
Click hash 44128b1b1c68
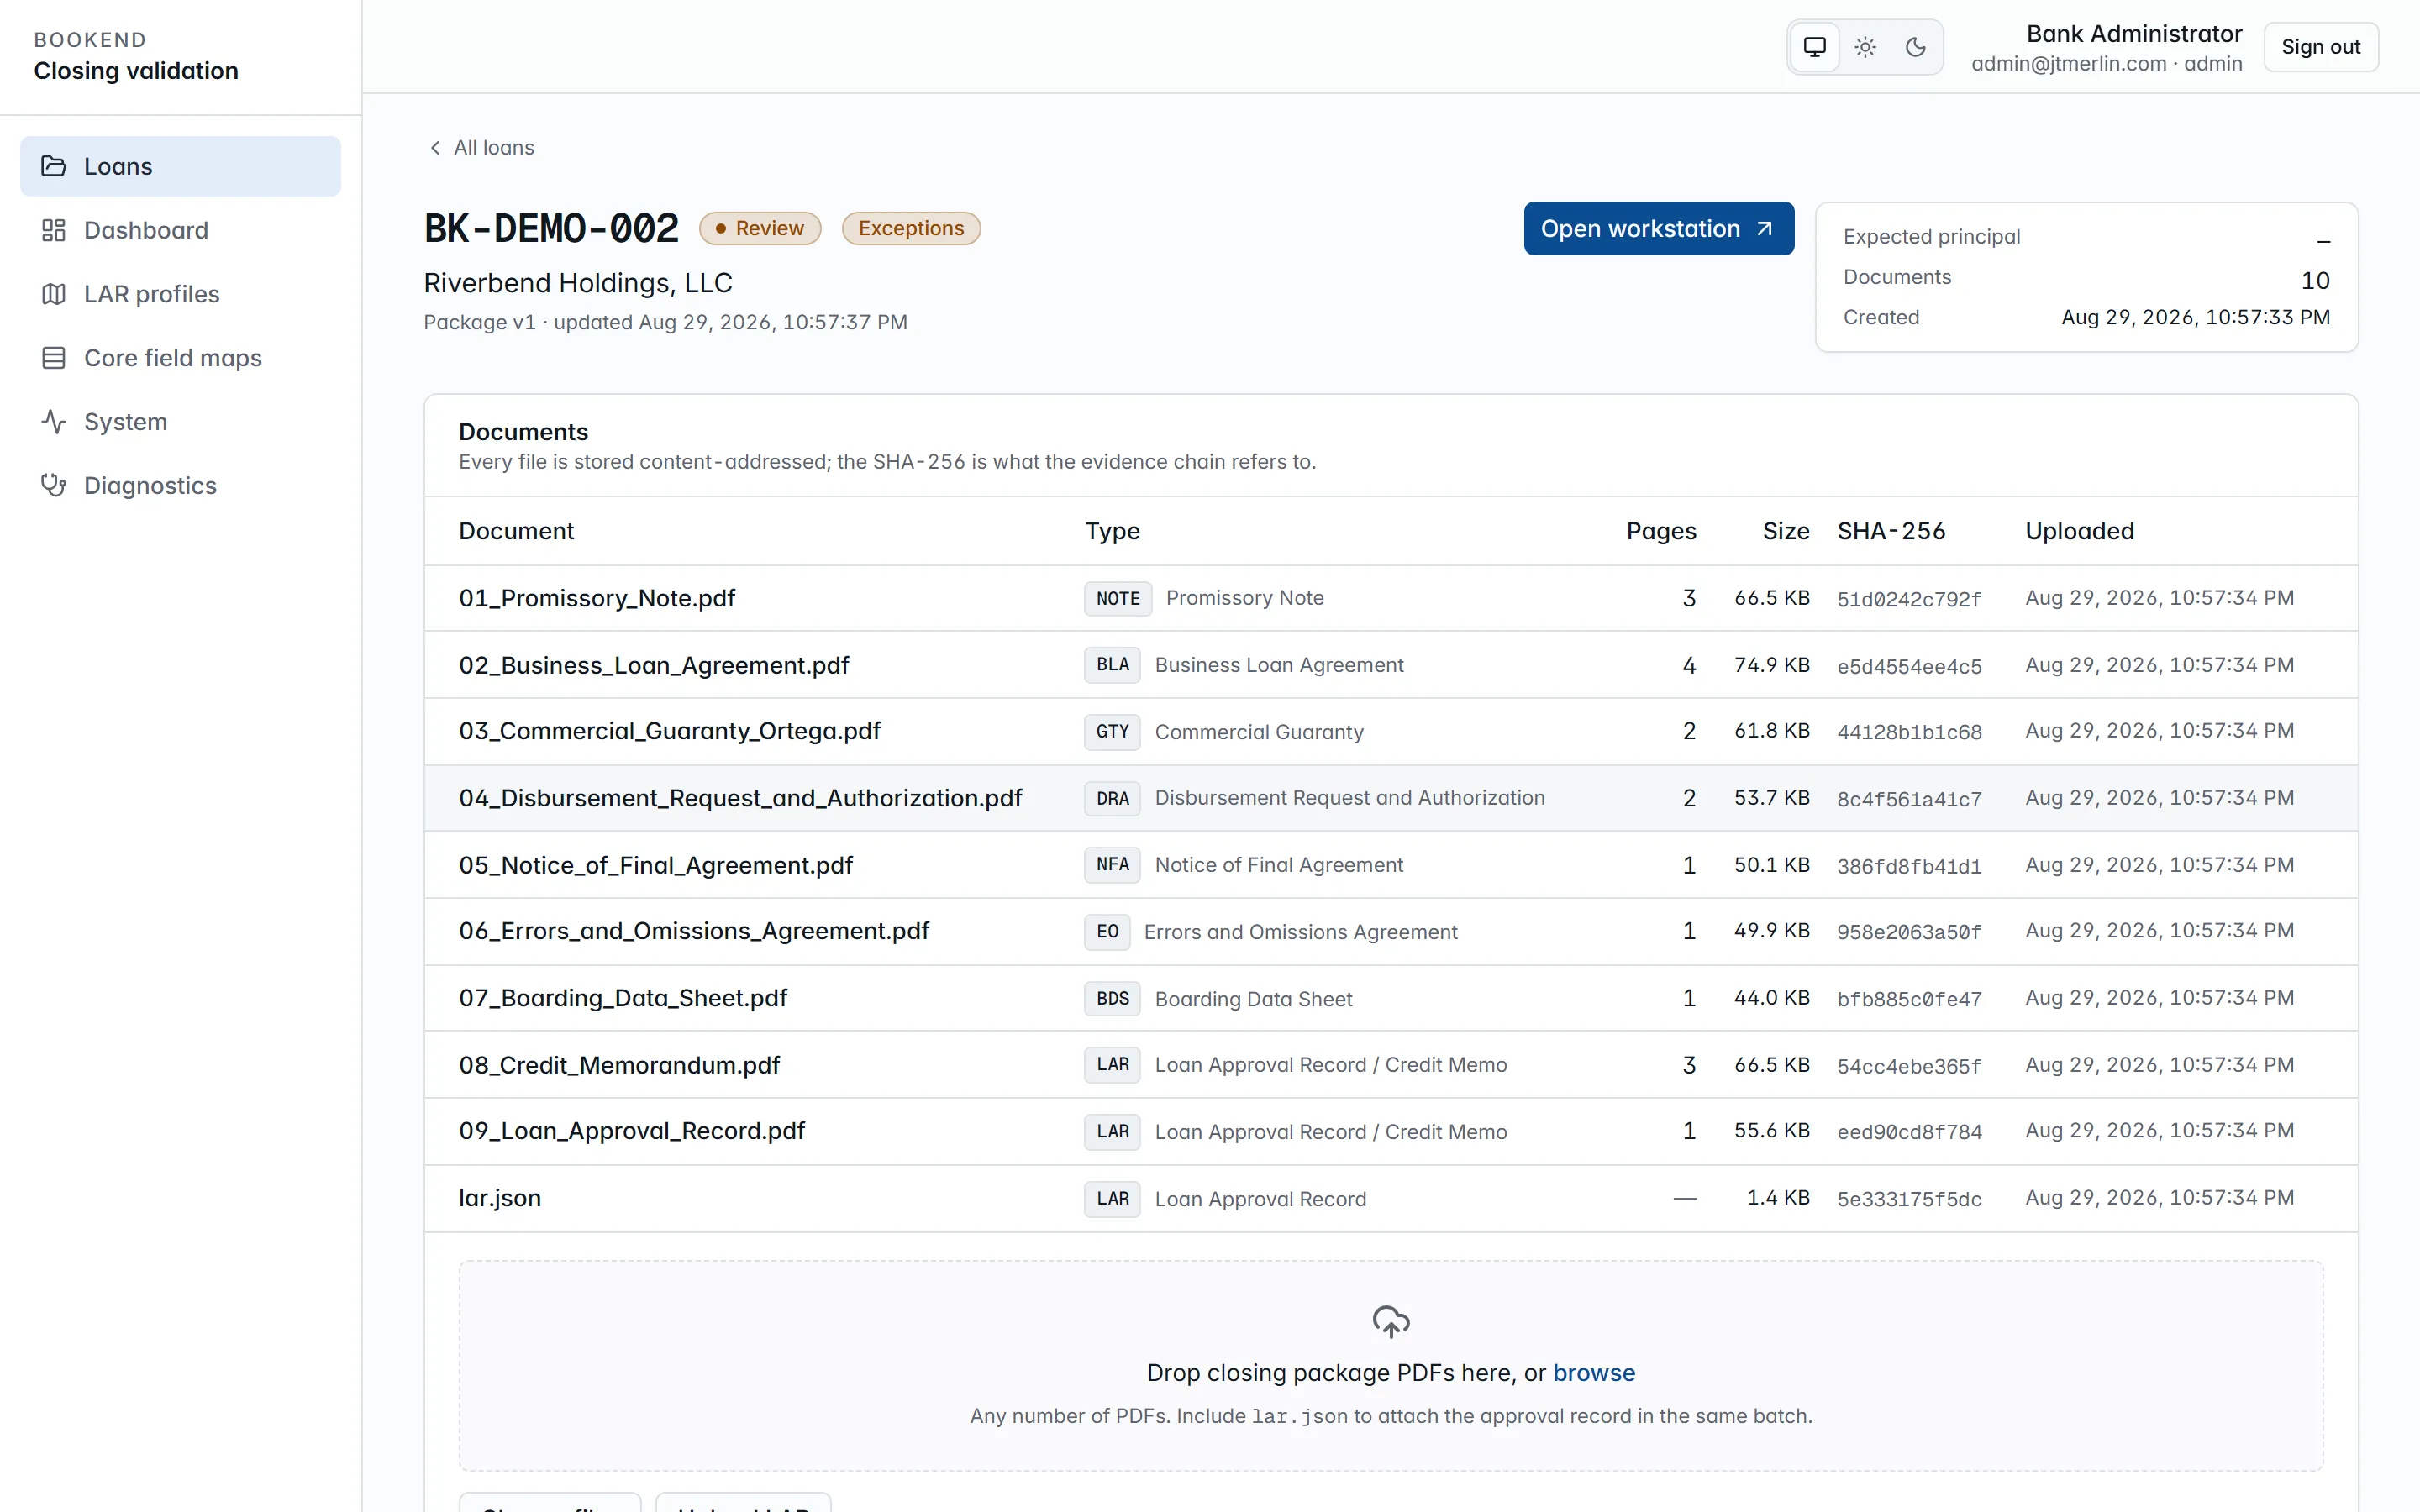1909,732
